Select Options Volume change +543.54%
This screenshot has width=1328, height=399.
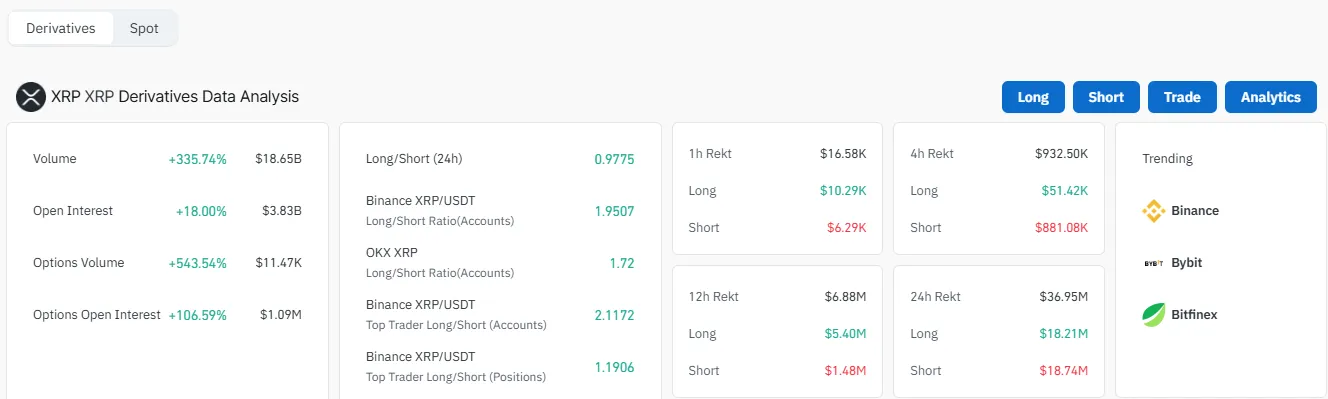[198, 263]
